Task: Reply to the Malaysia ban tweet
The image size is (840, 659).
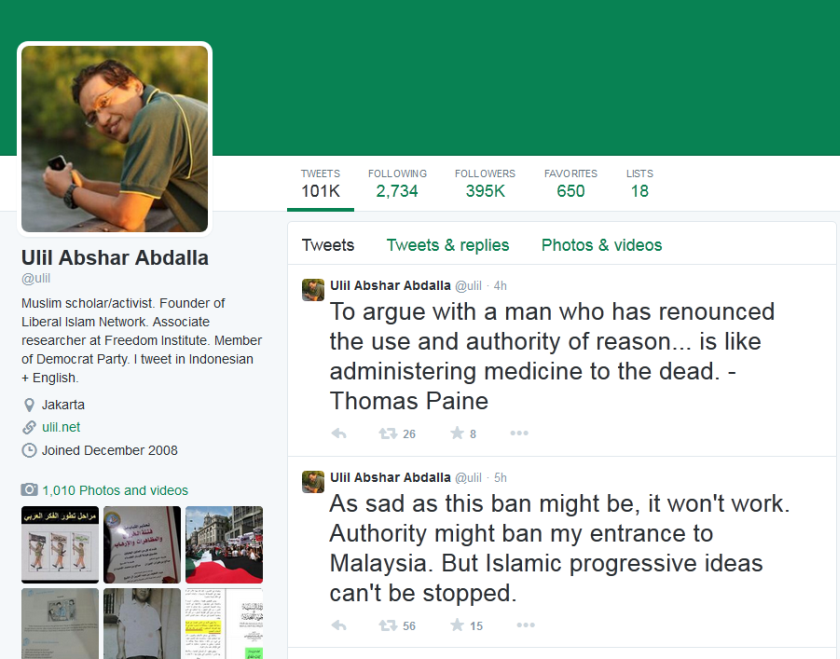Action: [339, 624]
